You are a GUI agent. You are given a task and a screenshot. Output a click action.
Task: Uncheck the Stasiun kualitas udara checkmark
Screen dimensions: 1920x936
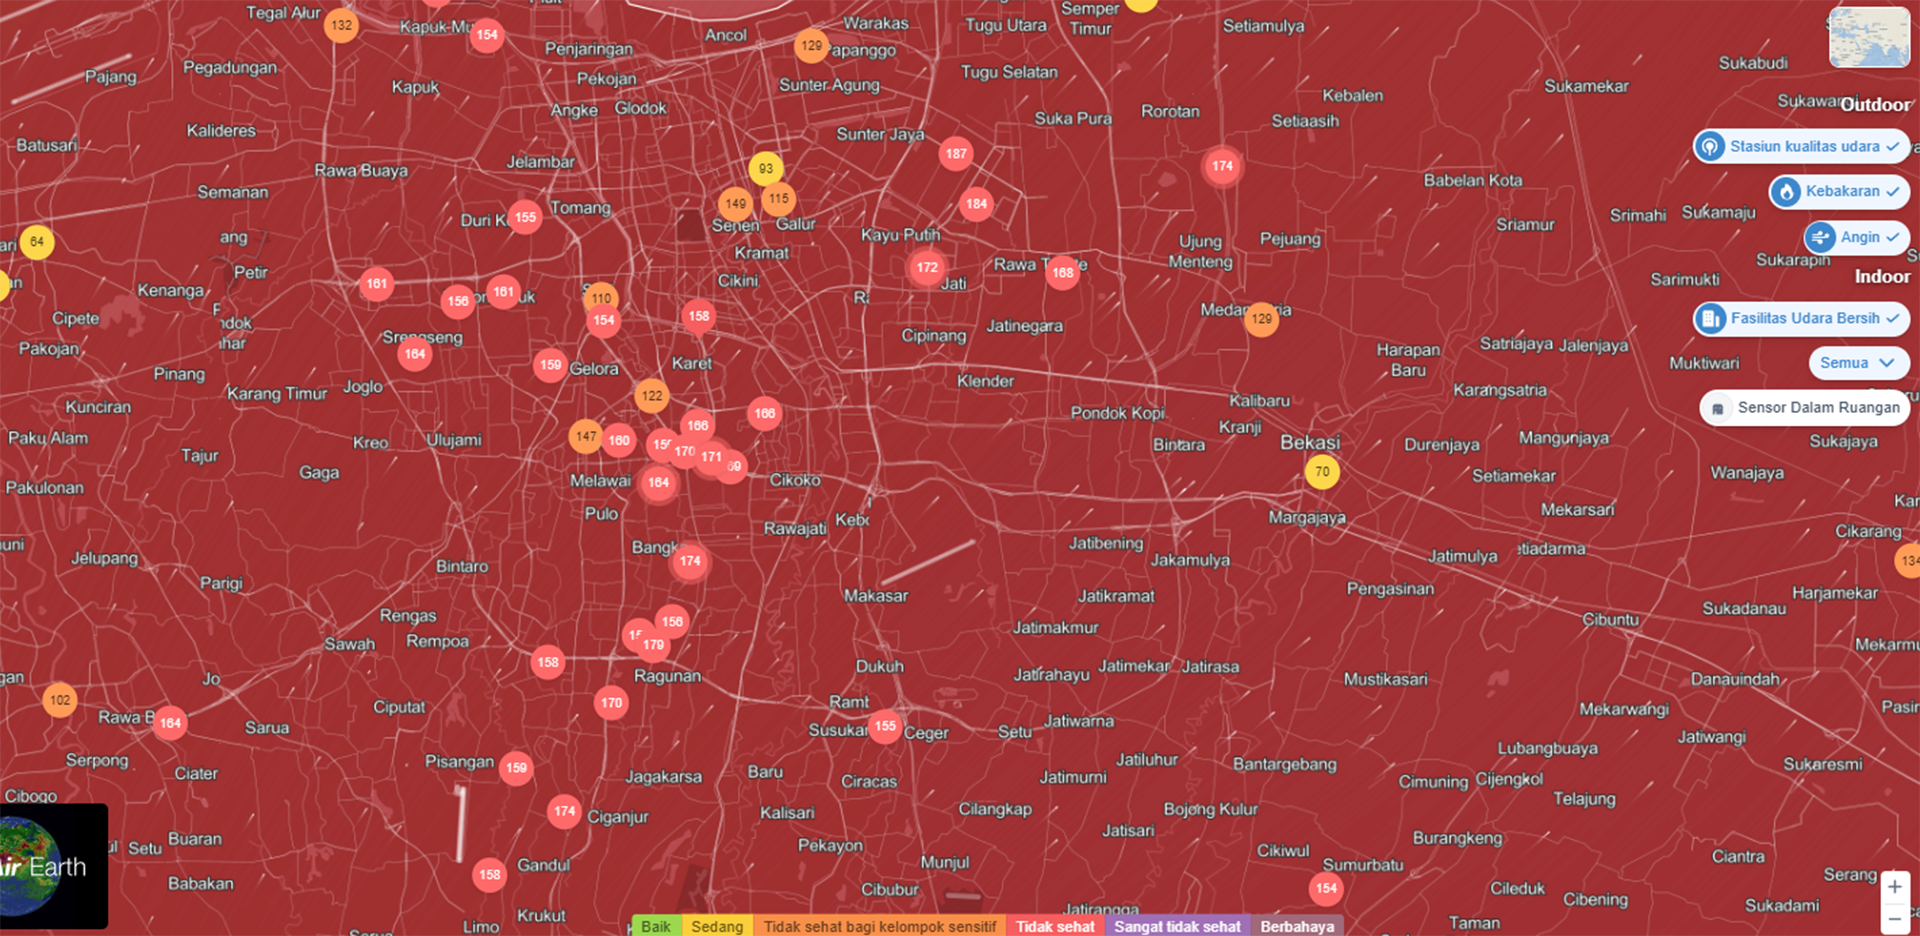click(x=1893, y=147)
